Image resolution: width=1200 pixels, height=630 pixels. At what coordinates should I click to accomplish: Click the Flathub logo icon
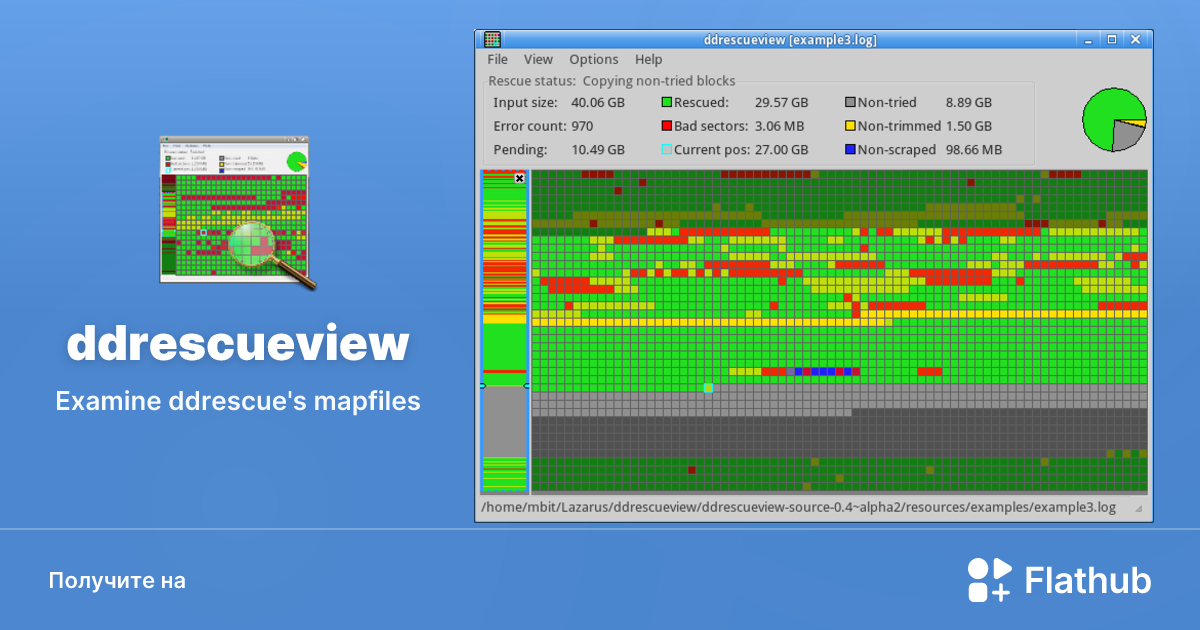click(989, 579)
